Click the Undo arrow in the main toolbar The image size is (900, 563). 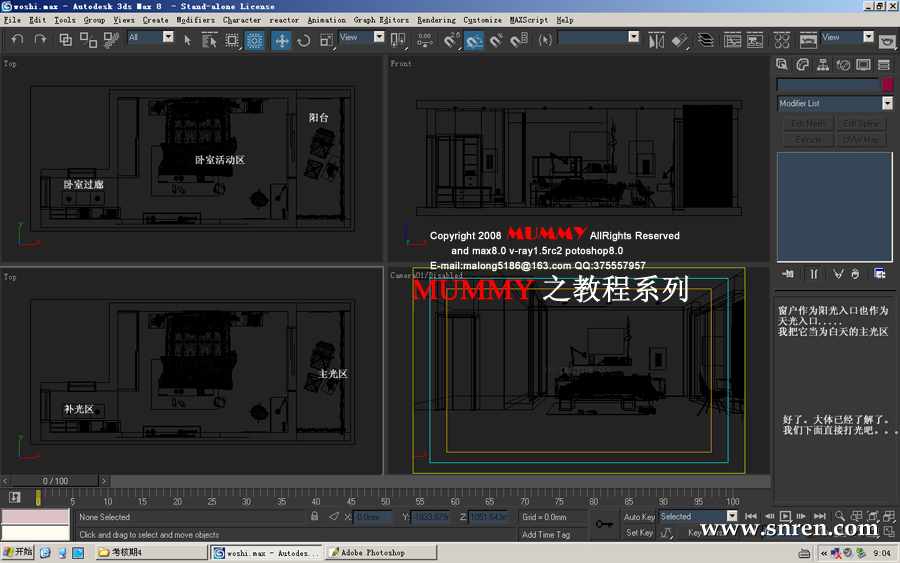[17, 40]
